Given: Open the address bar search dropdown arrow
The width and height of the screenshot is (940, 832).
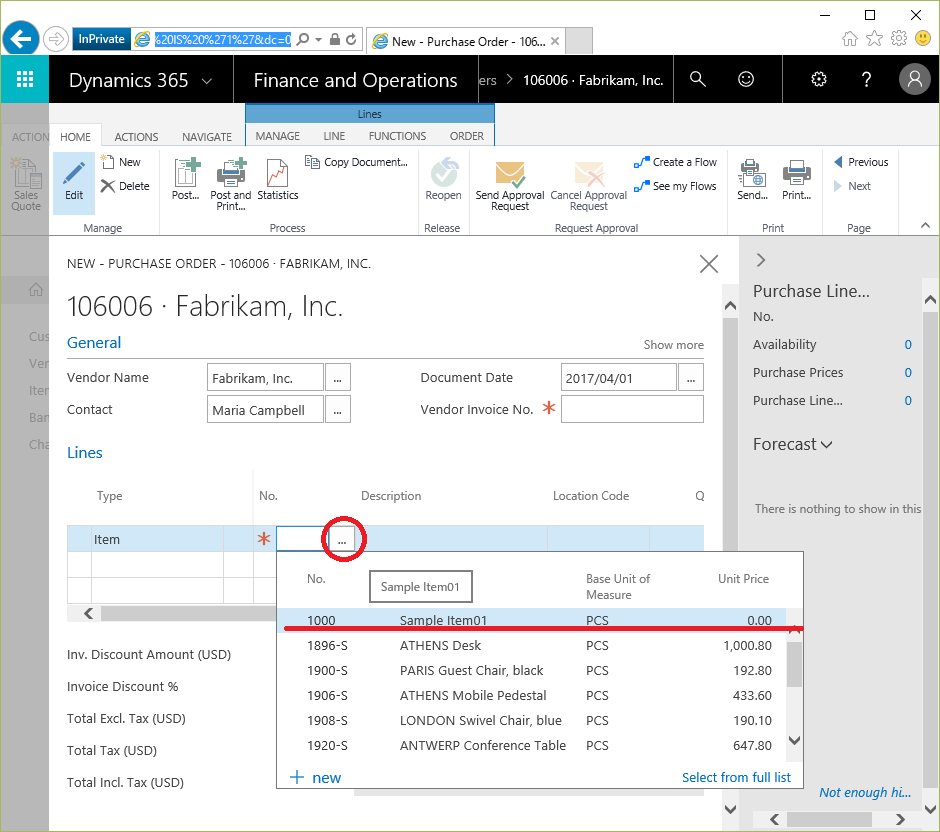Looking at the screenshot, I should (318, 40).
